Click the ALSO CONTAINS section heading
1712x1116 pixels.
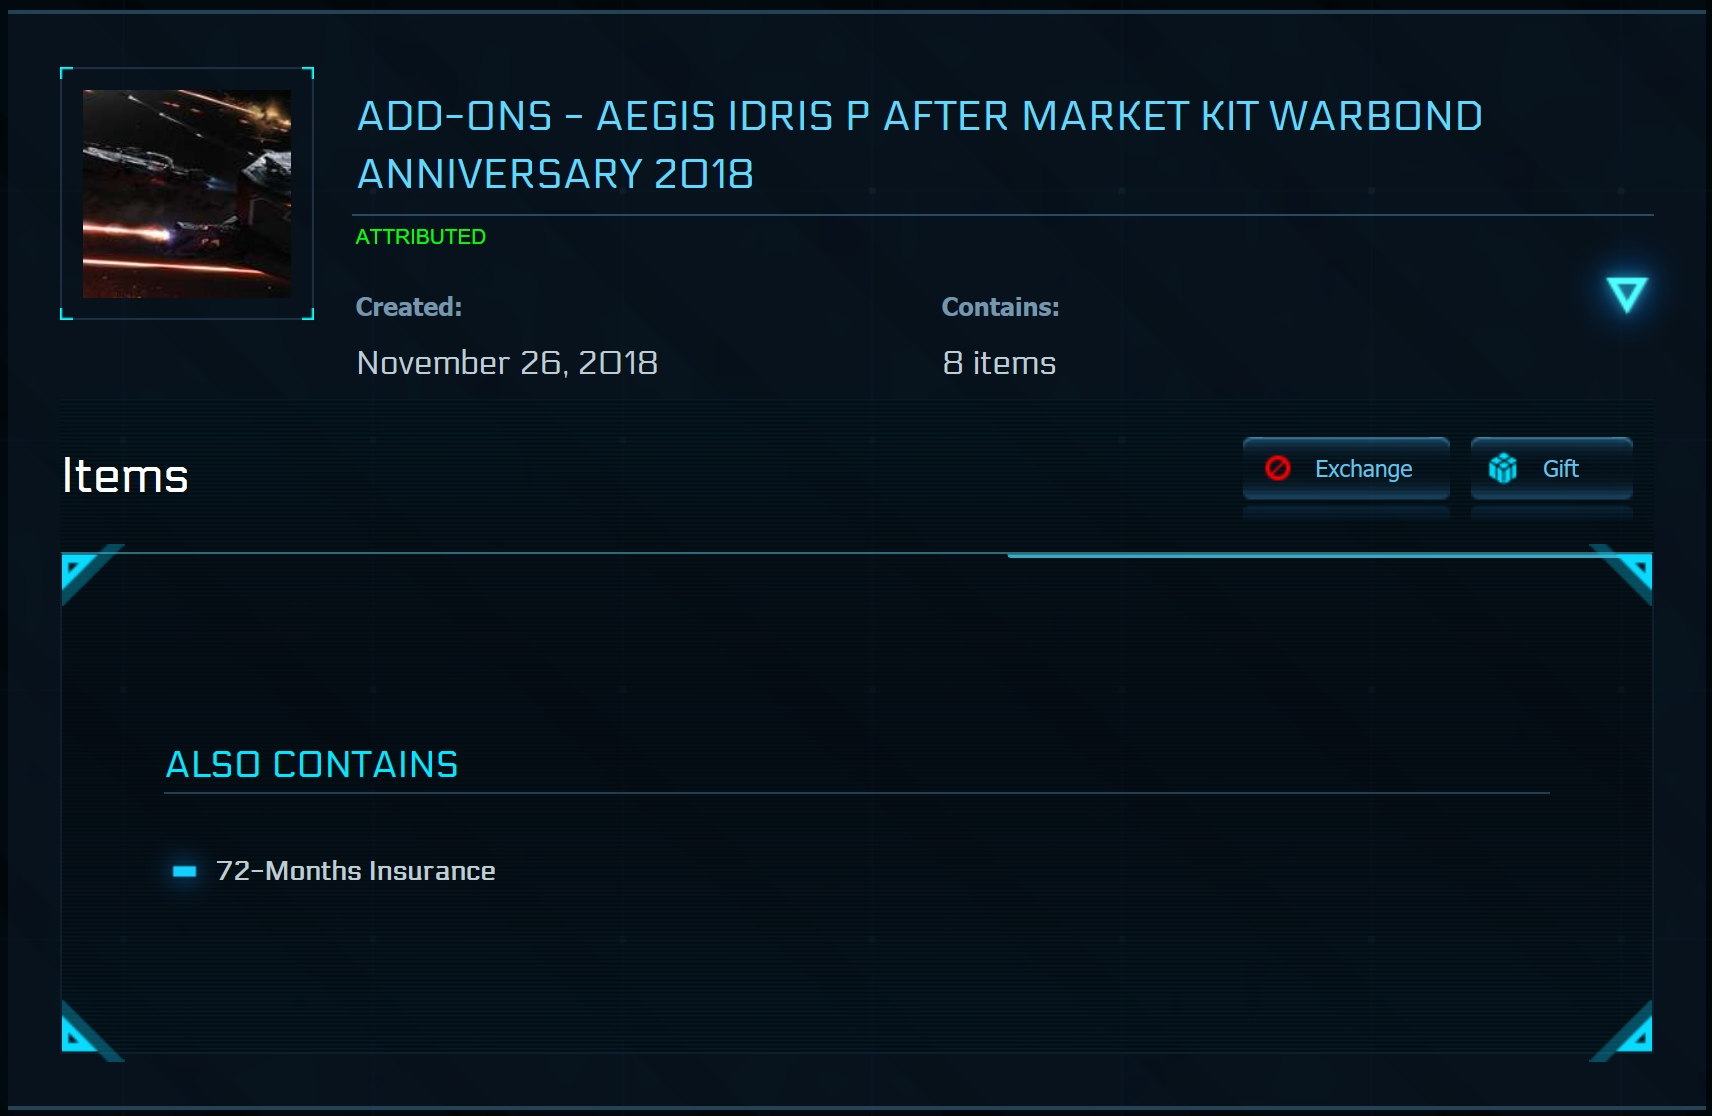[x=311, y=765]
